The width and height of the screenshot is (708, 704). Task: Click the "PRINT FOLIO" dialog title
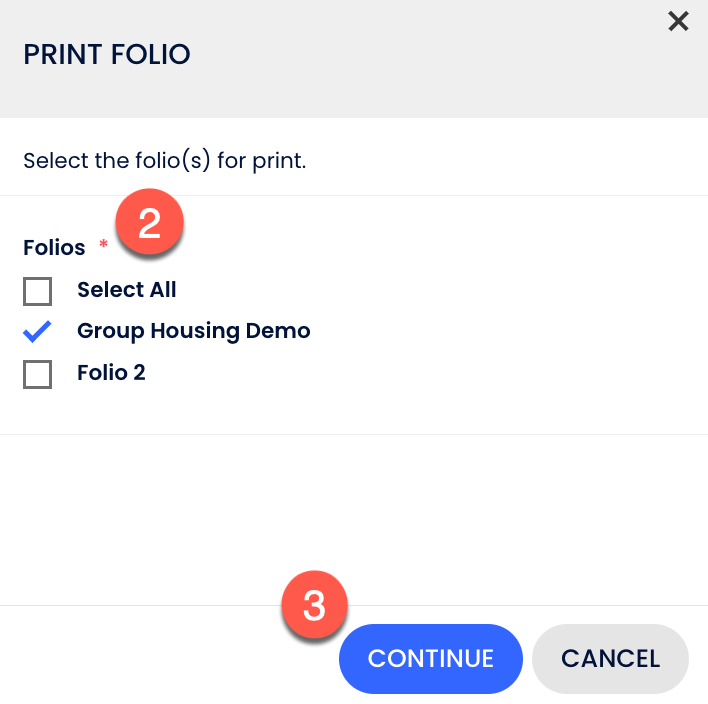click(106, 54)
